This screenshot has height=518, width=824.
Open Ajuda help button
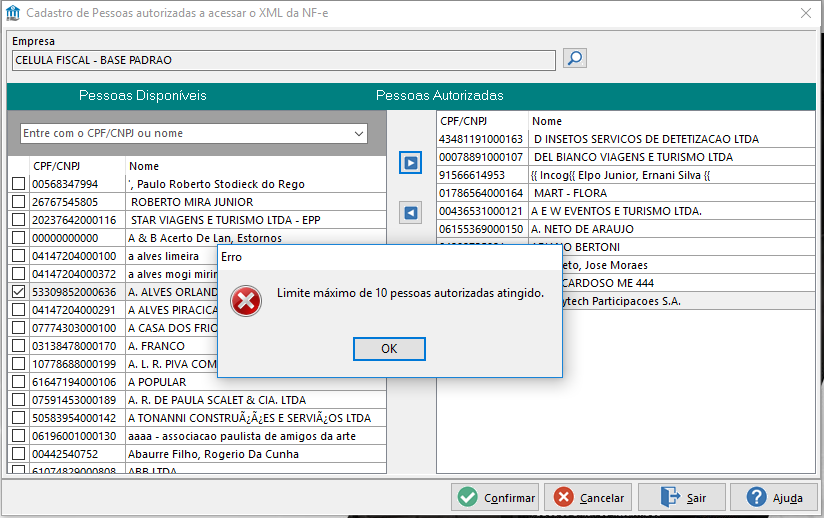[x=775, y=498]
